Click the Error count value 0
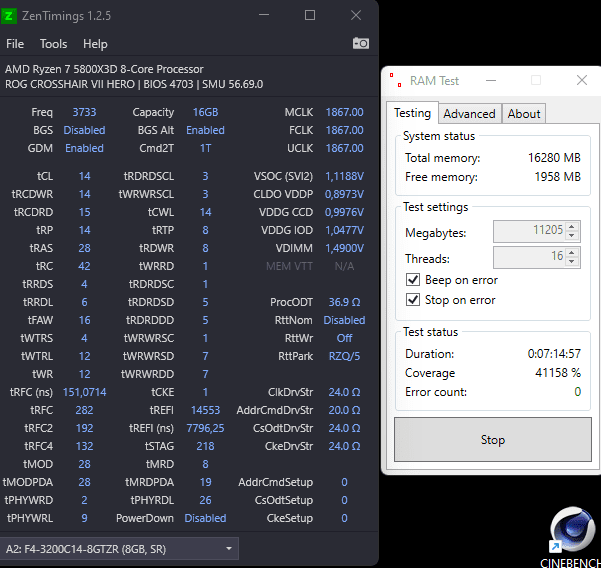601x568 pixels. pos(577,392)
